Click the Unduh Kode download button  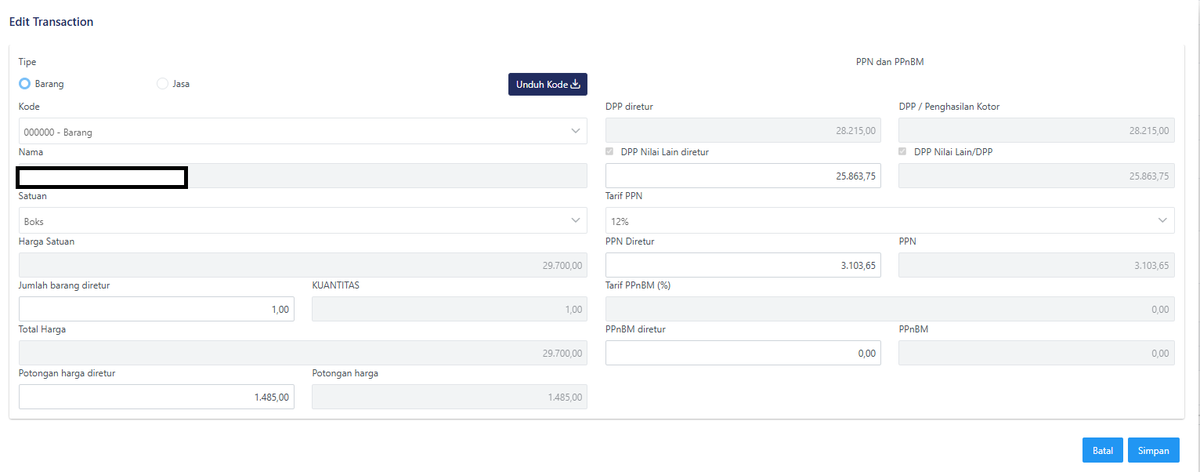tap(548, 84)
